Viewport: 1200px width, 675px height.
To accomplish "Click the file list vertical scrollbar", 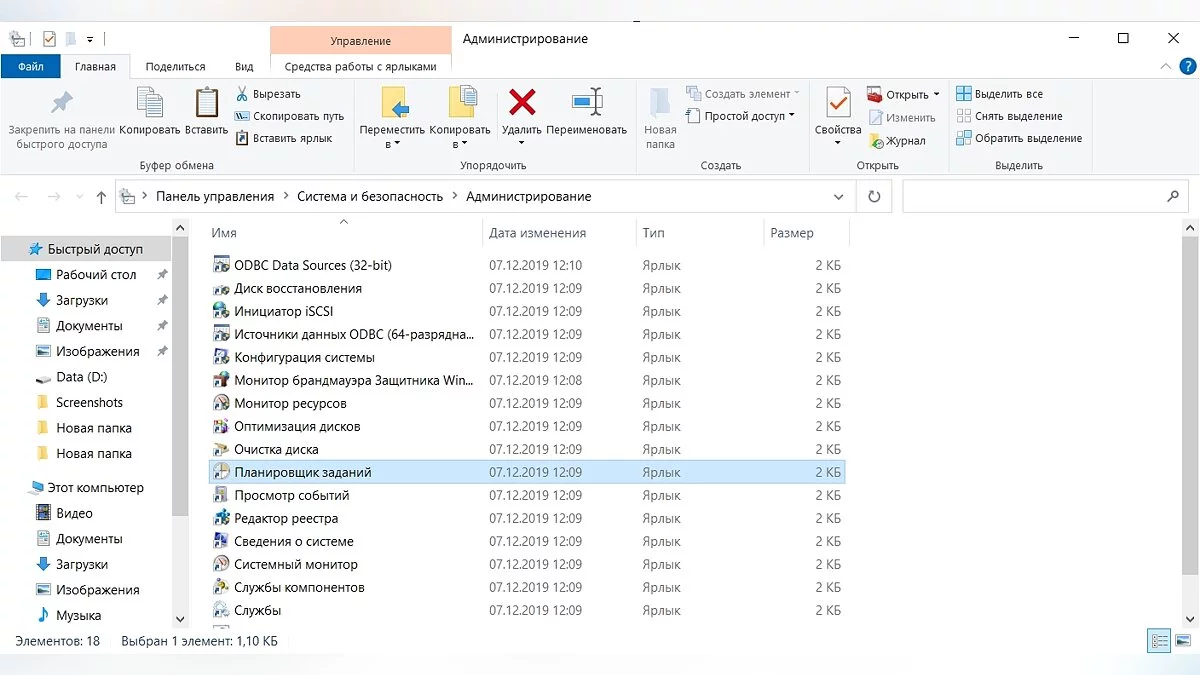I will click(x=1189, y=420).
